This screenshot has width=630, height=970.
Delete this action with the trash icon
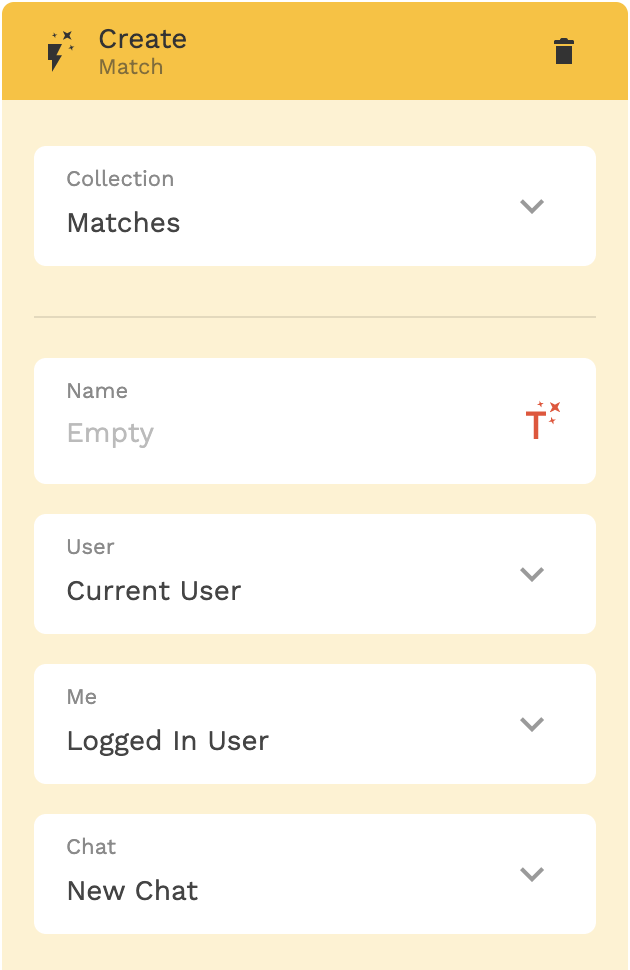click(x=564, y=51)
